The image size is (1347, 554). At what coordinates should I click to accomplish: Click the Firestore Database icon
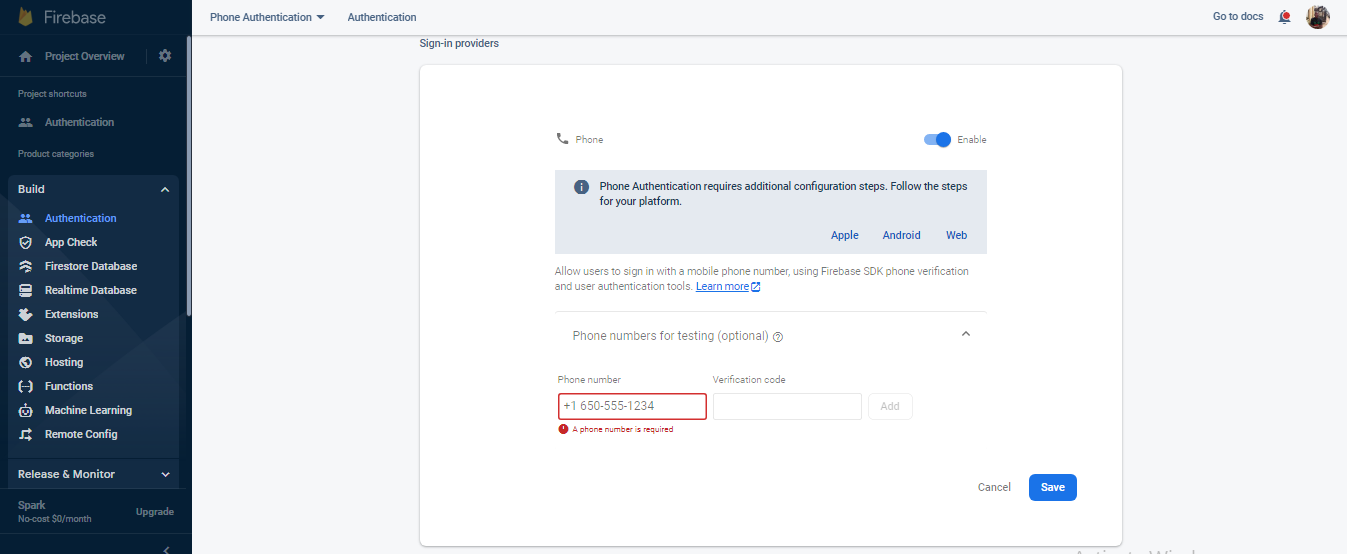point(26,266)
